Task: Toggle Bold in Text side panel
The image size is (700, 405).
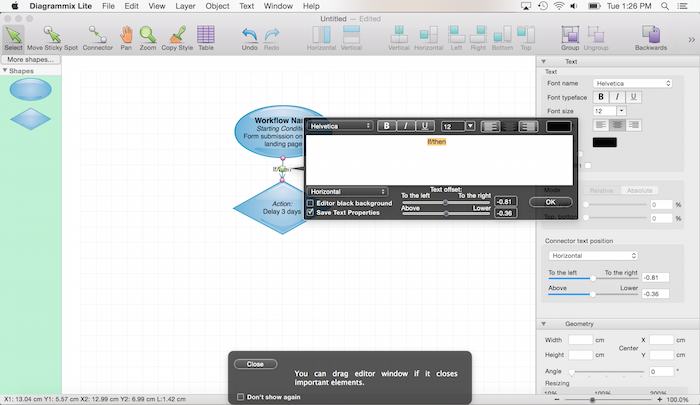Action: click(x=601, y=97)
